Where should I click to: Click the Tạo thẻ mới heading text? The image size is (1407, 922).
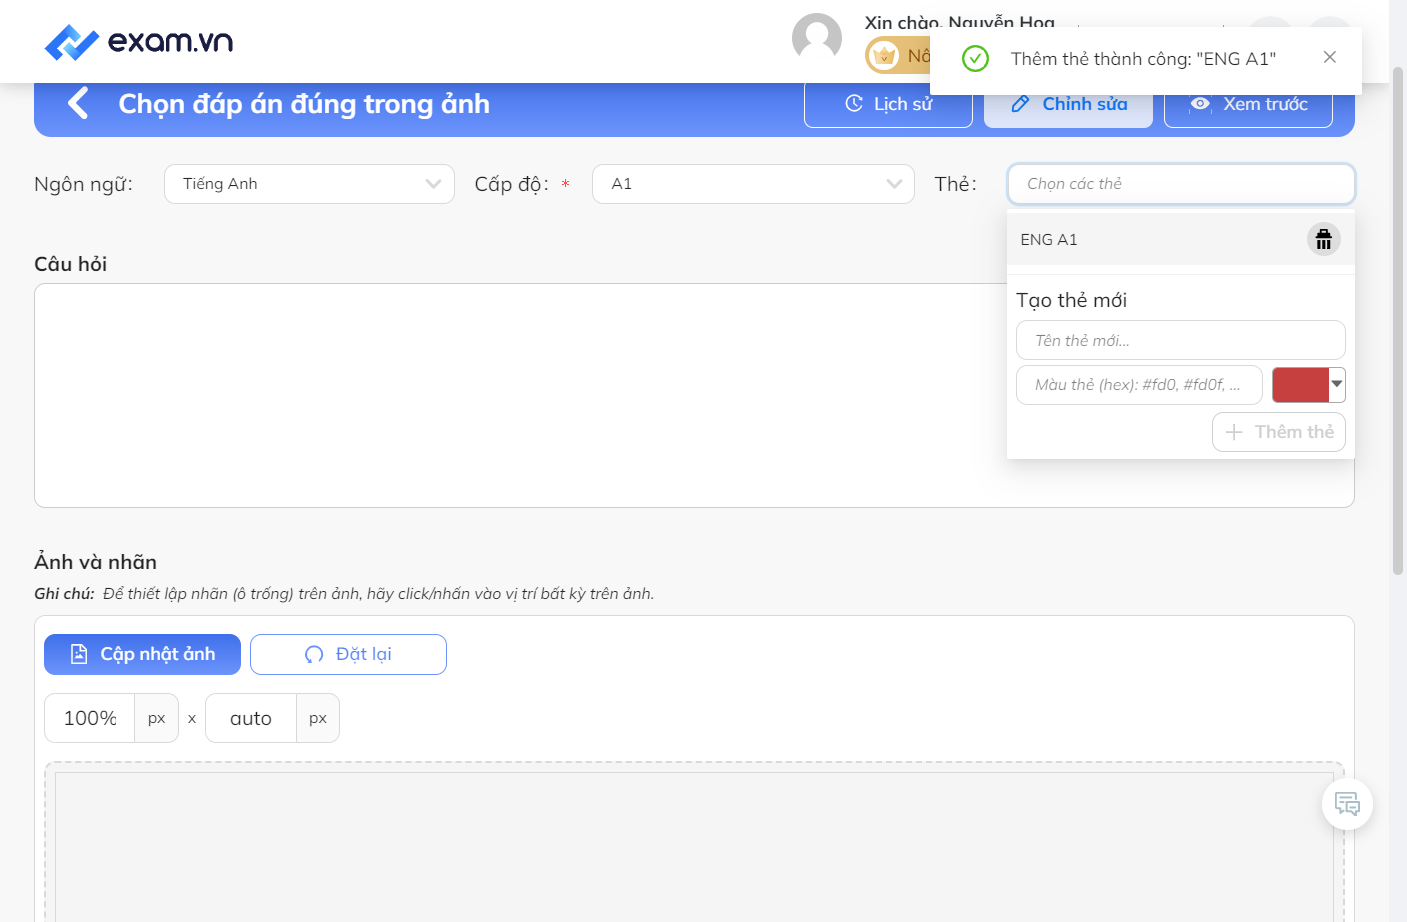click(1071, 300)
